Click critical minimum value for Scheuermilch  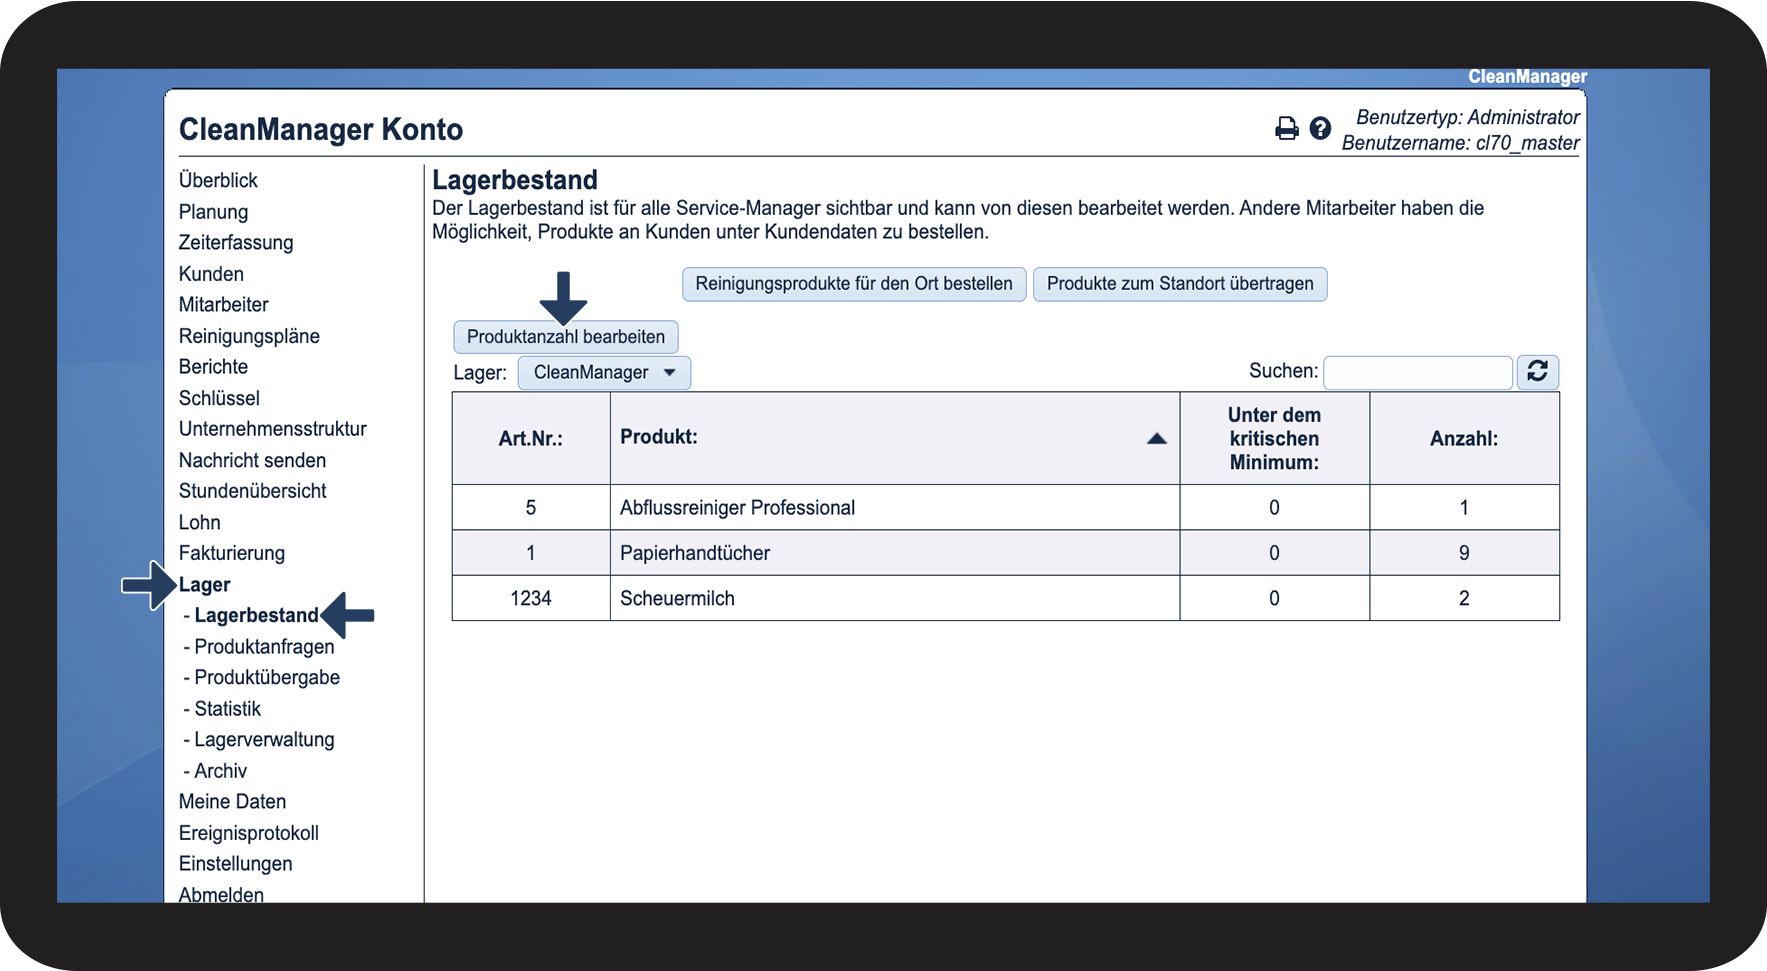tap(1274, 598)
